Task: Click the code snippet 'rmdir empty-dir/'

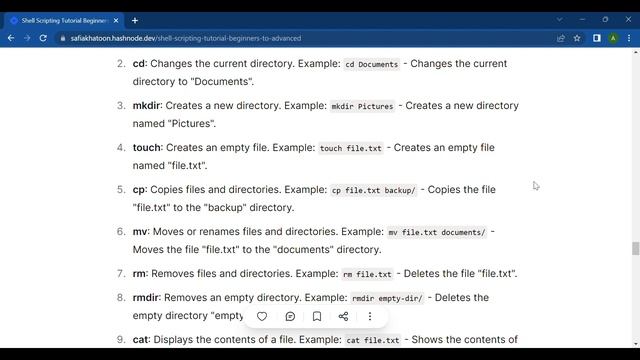Action: pyautogui.click(x=387, y=299)
